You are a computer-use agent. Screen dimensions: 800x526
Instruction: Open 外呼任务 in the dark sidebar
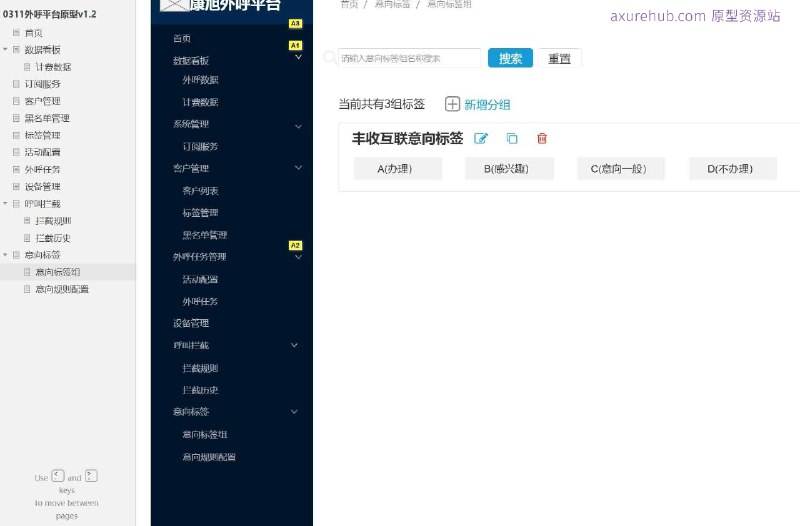200,302
